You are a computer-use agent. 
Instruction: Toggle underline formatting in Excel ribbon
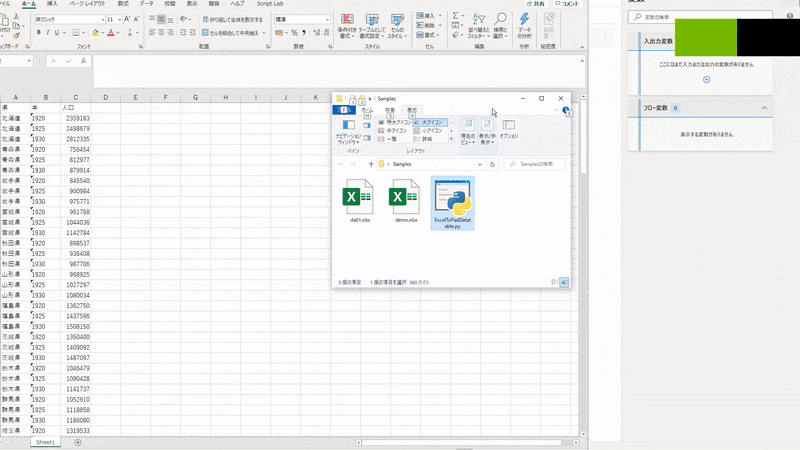(x=57, y=33)
